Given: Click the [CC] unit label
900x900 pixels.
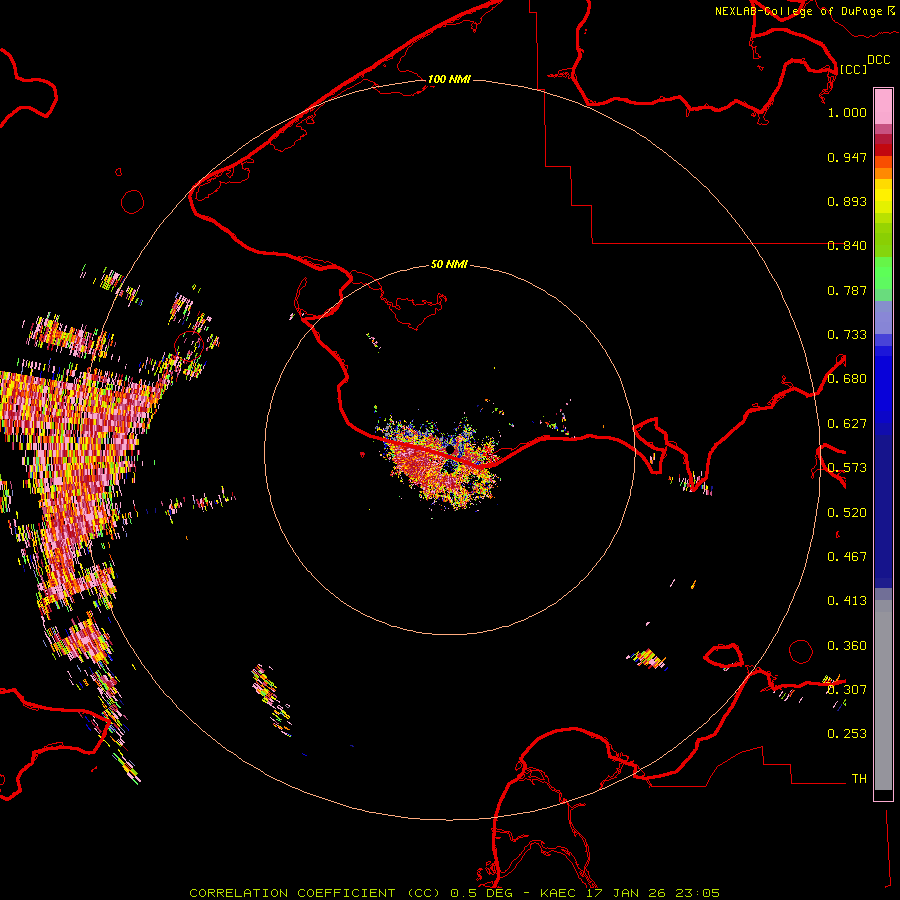Looking at the screenshot, I should click(853, 69).
